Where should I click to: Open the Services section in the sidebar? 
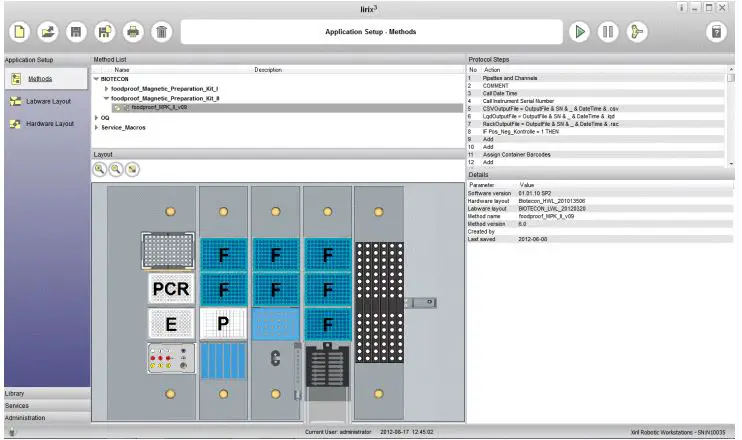pyautogui.click(x=47, y=406)
